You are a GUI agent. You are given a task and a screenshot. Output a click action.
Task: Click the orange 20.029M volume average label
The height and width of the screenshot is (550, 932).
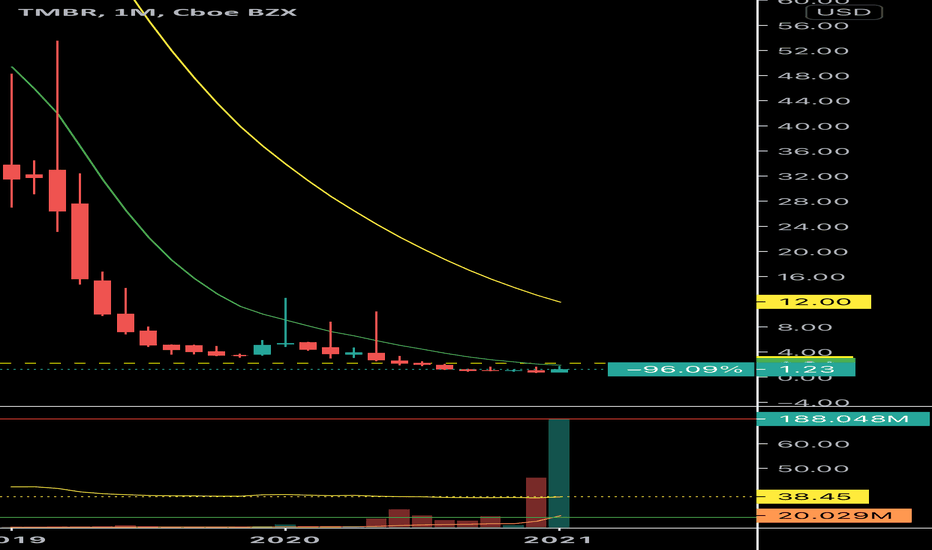[835, 515]
